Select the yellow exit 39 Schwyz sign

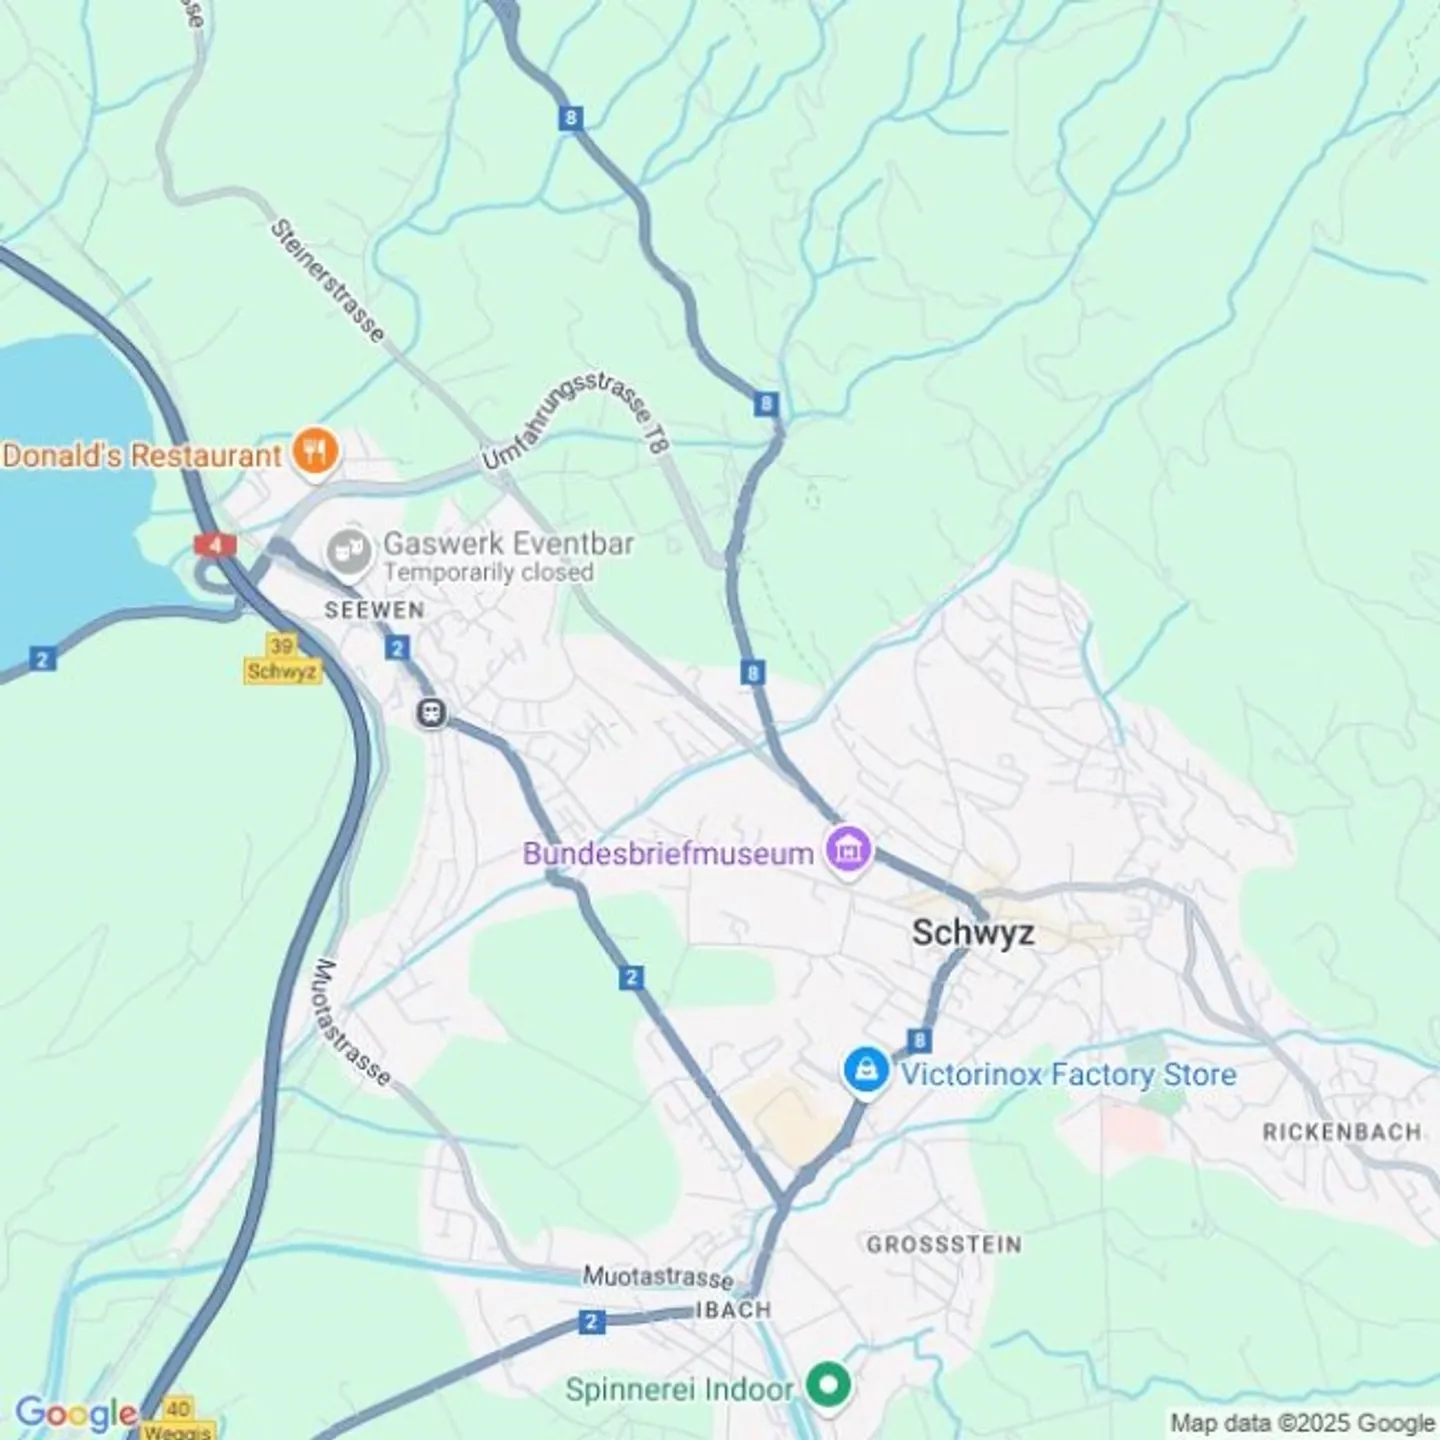(x=282, y=658)
